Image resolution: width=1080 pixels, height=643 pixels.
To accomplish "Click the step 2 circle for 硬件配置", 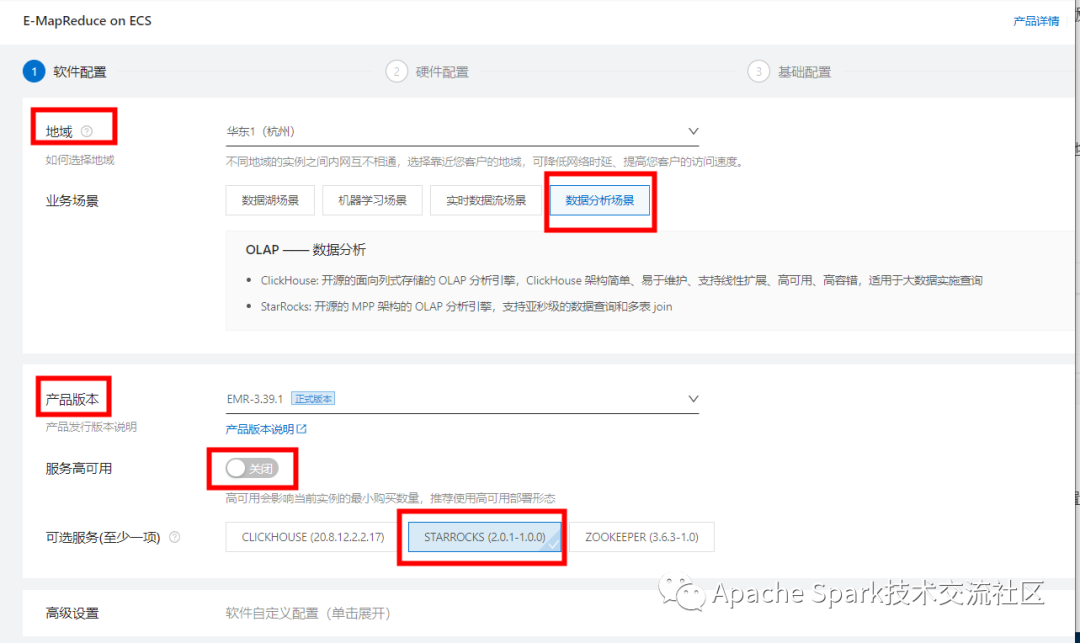I will tap(397, 72).
